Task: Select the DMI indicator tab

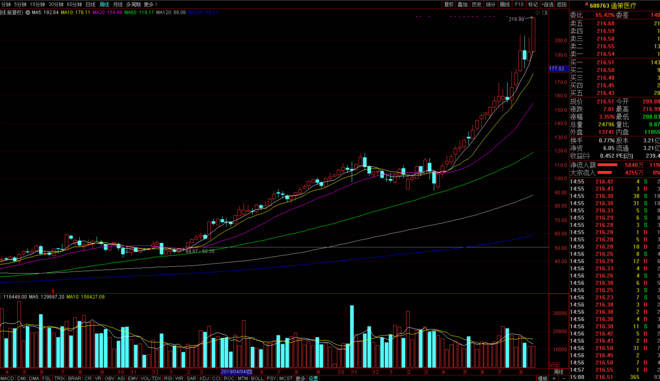Action: point(21,378)
